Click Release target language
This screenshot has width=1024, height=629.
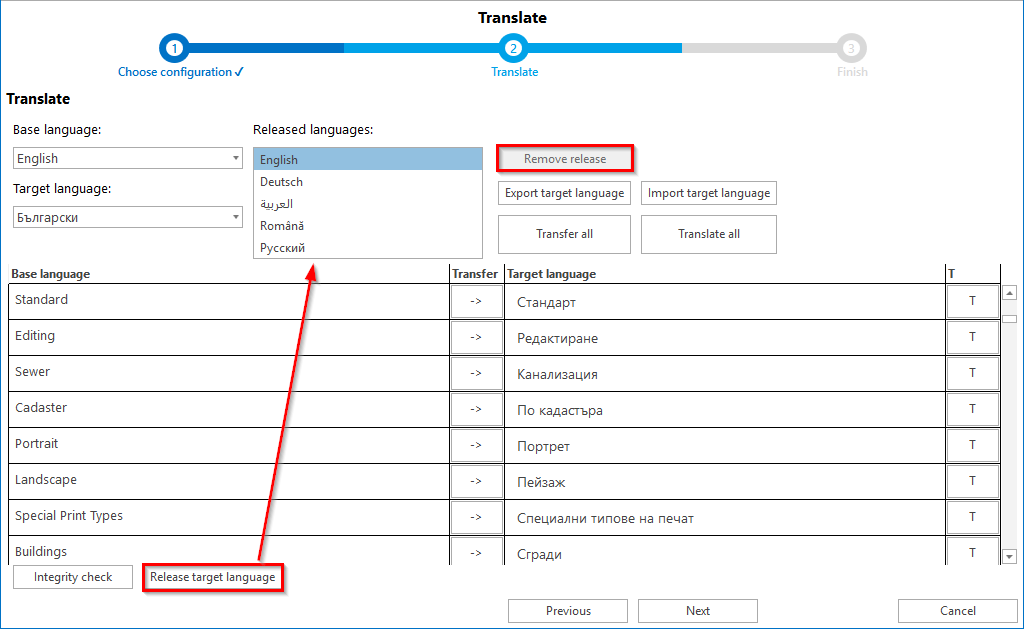click(213, 577)
